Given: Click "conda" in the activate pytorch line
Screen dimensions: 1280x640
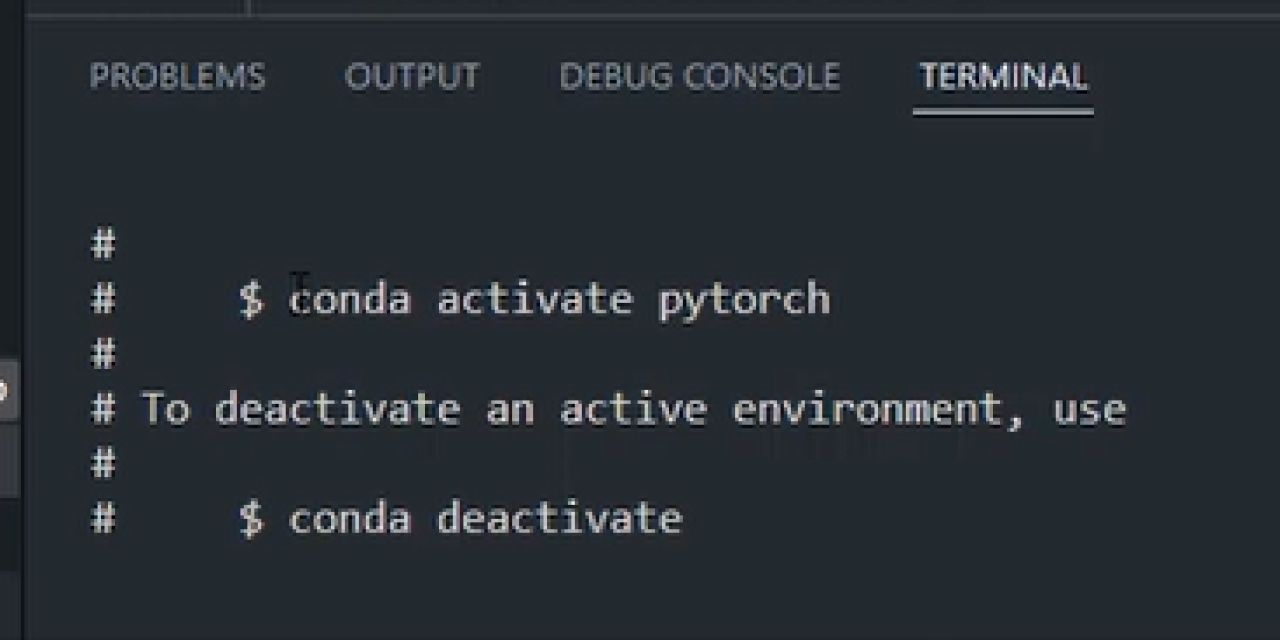Looking at the screenshot, I should (350, 300).
